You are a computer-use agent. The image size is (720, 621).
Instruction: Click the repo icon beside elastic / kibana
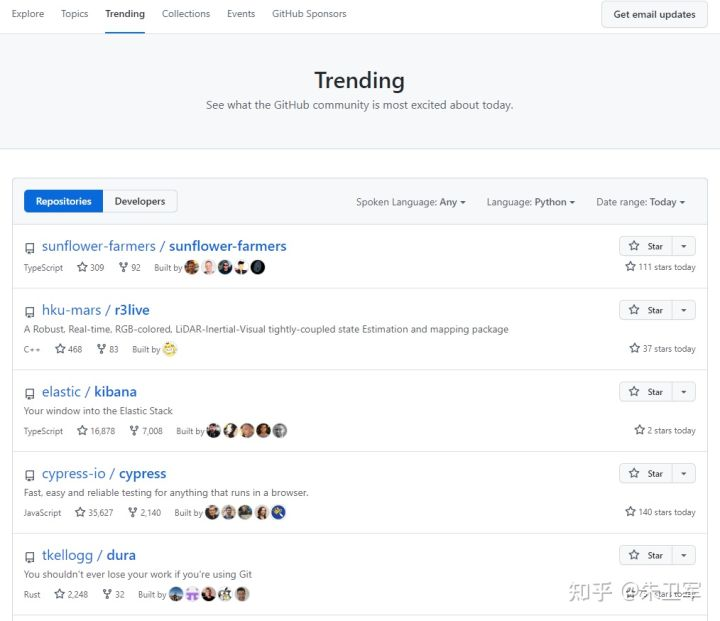(x=29, y=394)
